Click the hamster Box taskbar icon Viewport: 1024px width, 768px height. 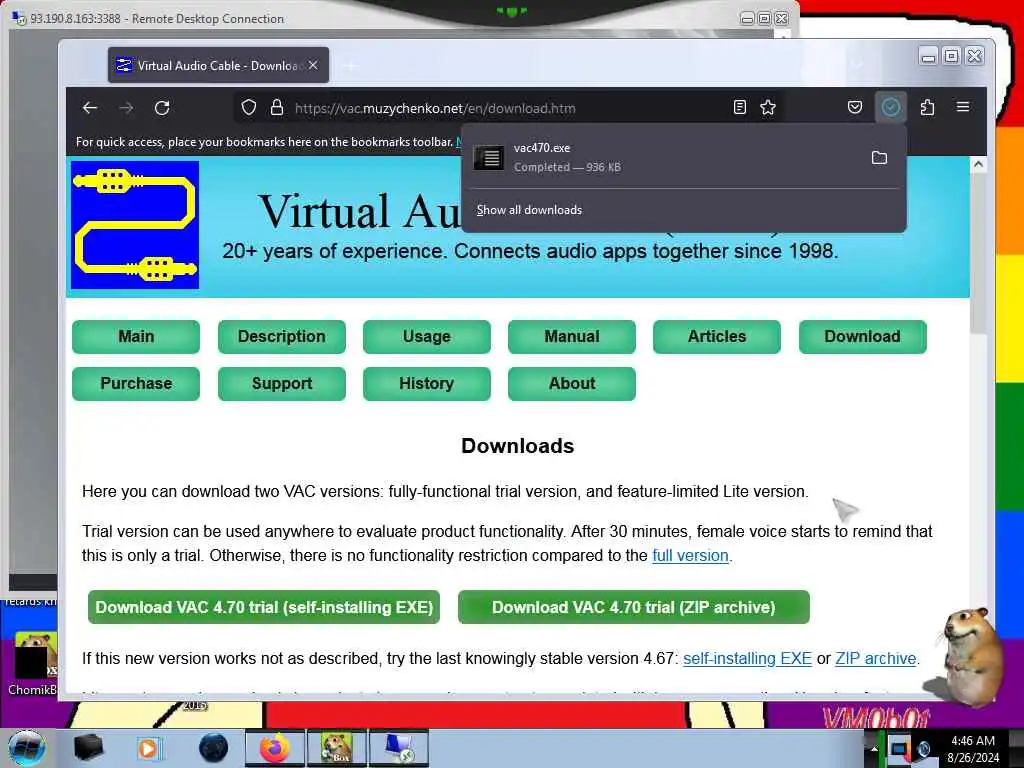pyautogui.click(x=337, y=748)
